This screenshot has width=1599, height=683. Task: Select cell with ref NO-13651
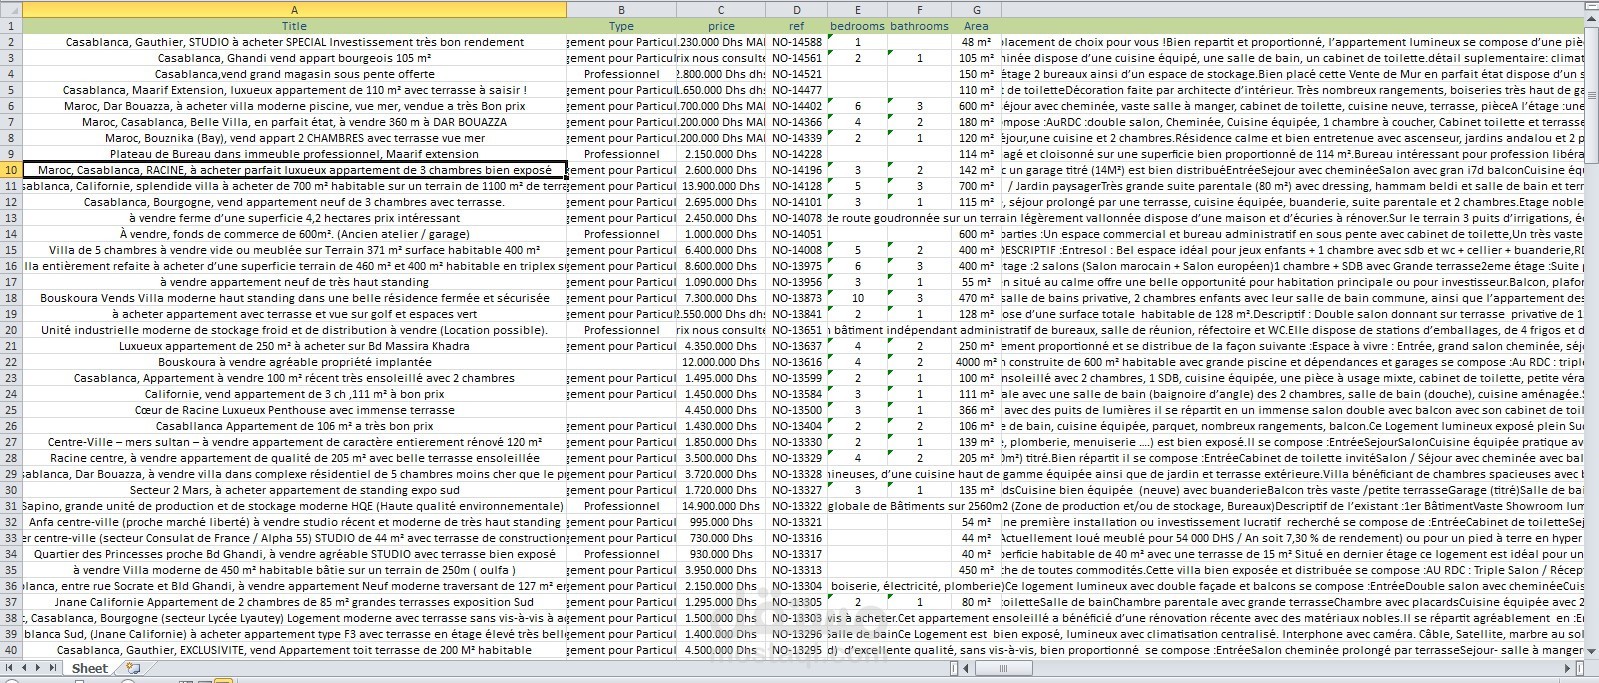coord(796,330)
